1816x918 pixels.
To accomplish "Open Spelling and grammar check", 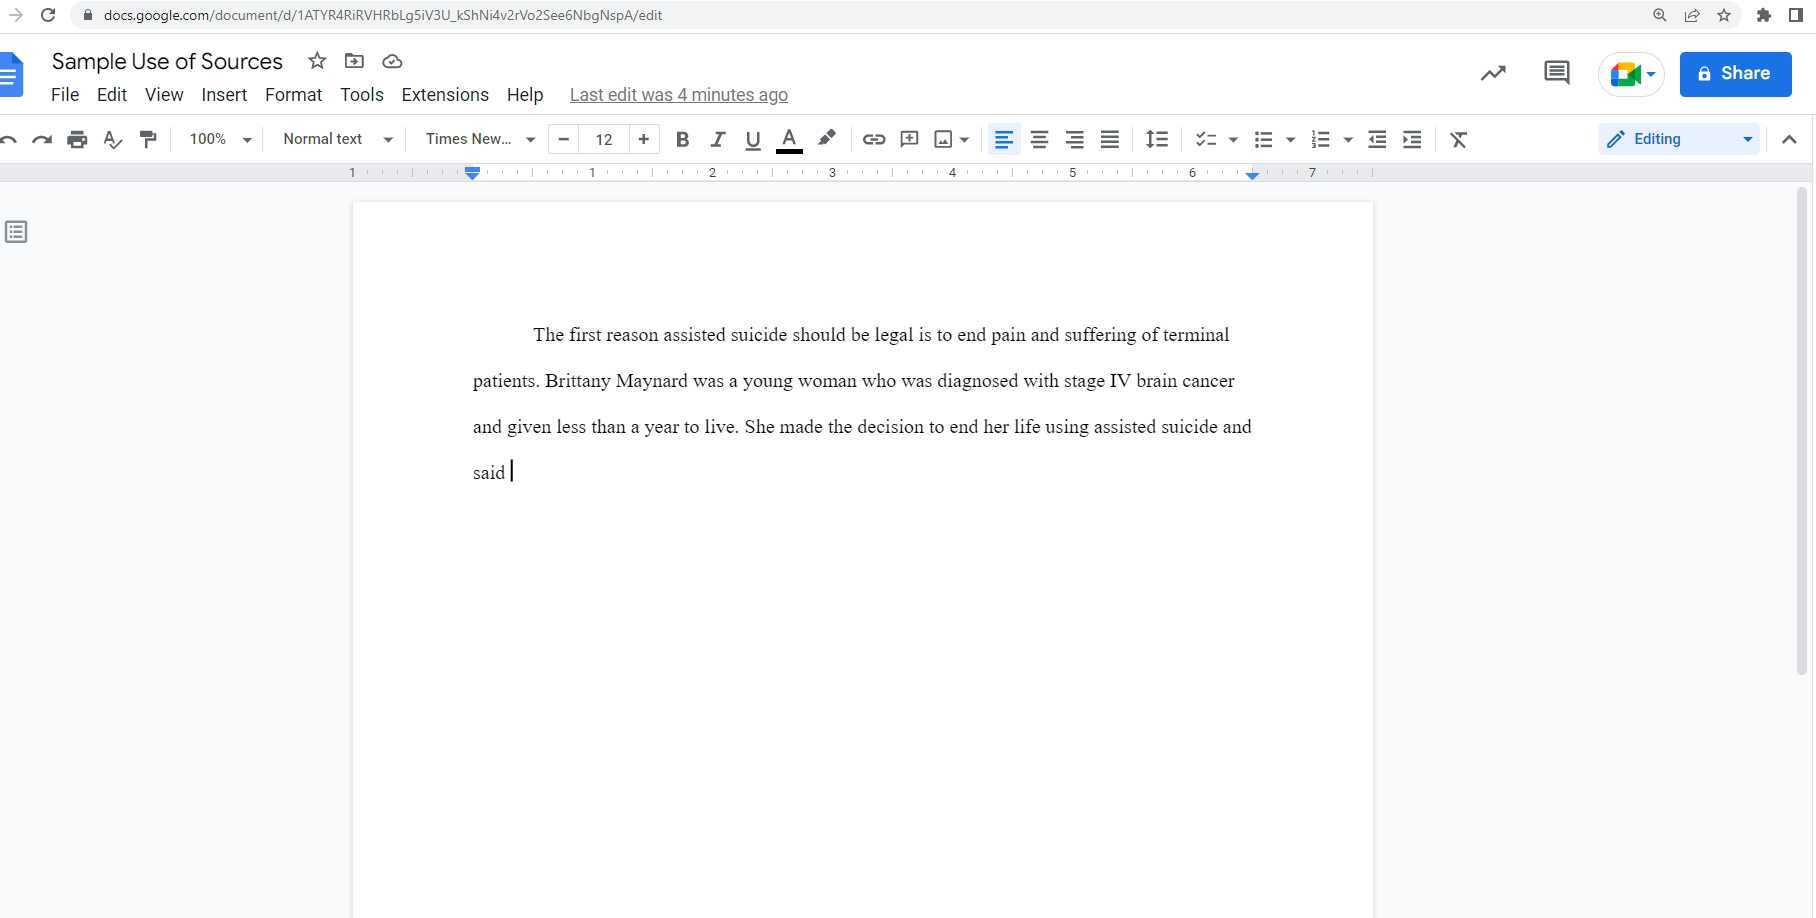I will click(112, 139).
